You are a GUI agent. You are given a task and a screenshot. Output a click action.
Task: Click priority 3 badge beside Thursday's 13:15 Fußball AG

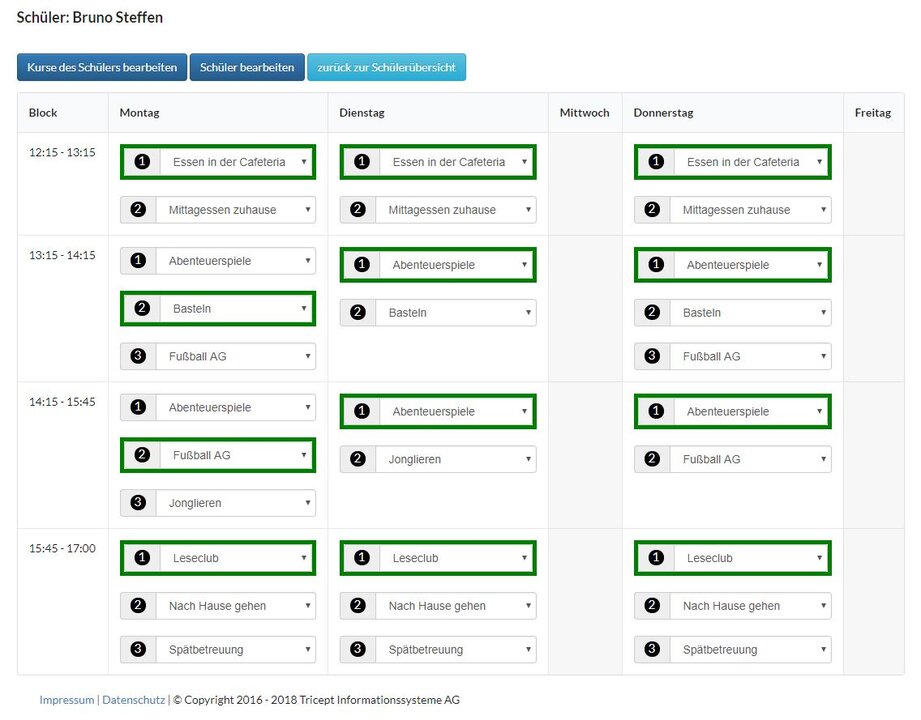tap(652, 356)
